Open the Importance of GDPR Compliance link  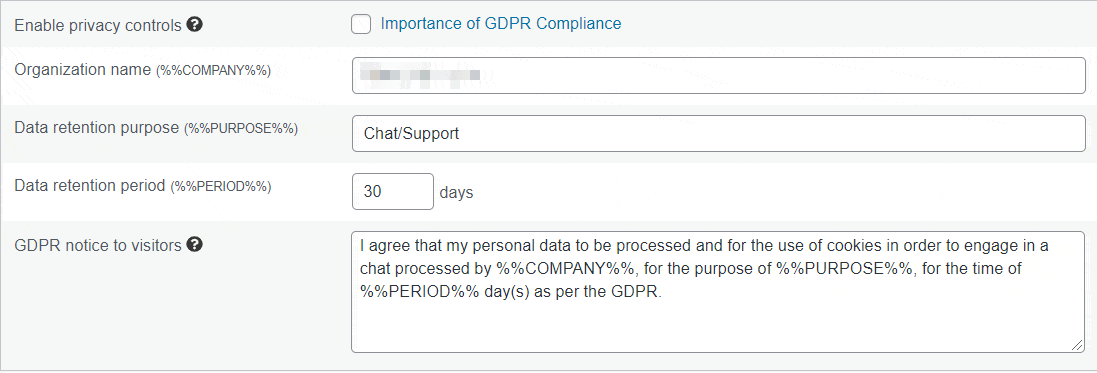pyautogui.click(x=500, y=24)
